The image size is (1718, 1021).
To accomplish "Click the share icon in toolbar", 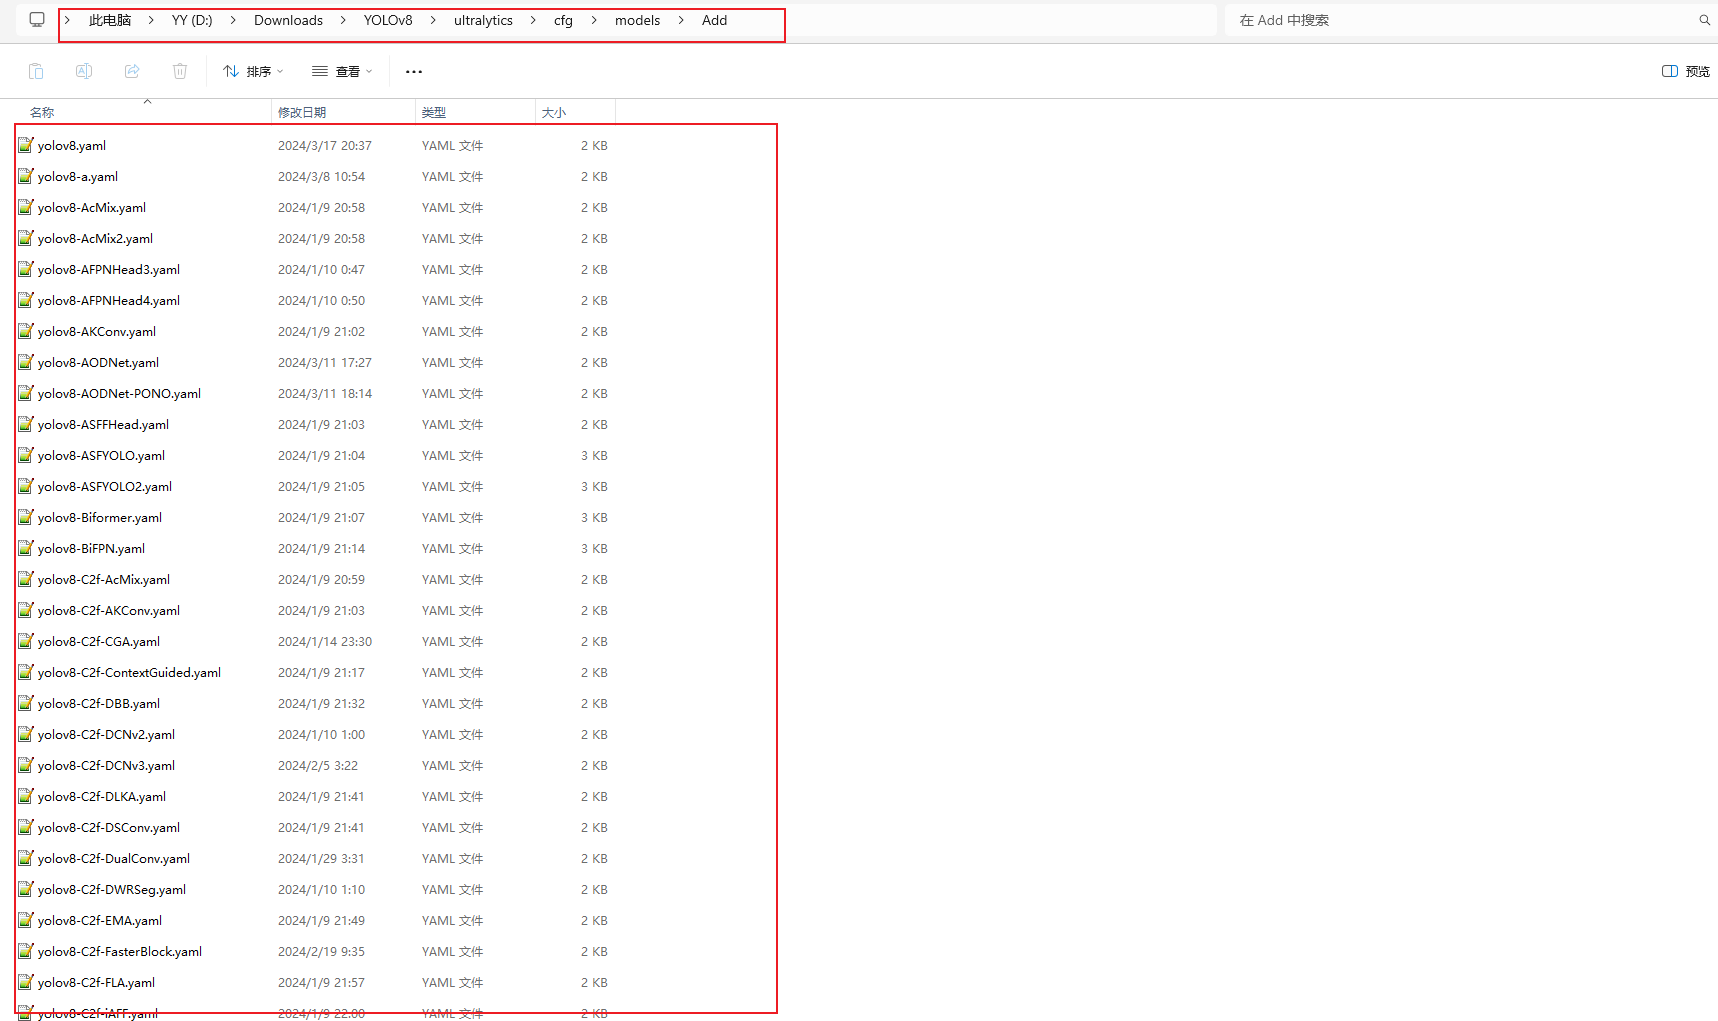I will tap(132, 71).
